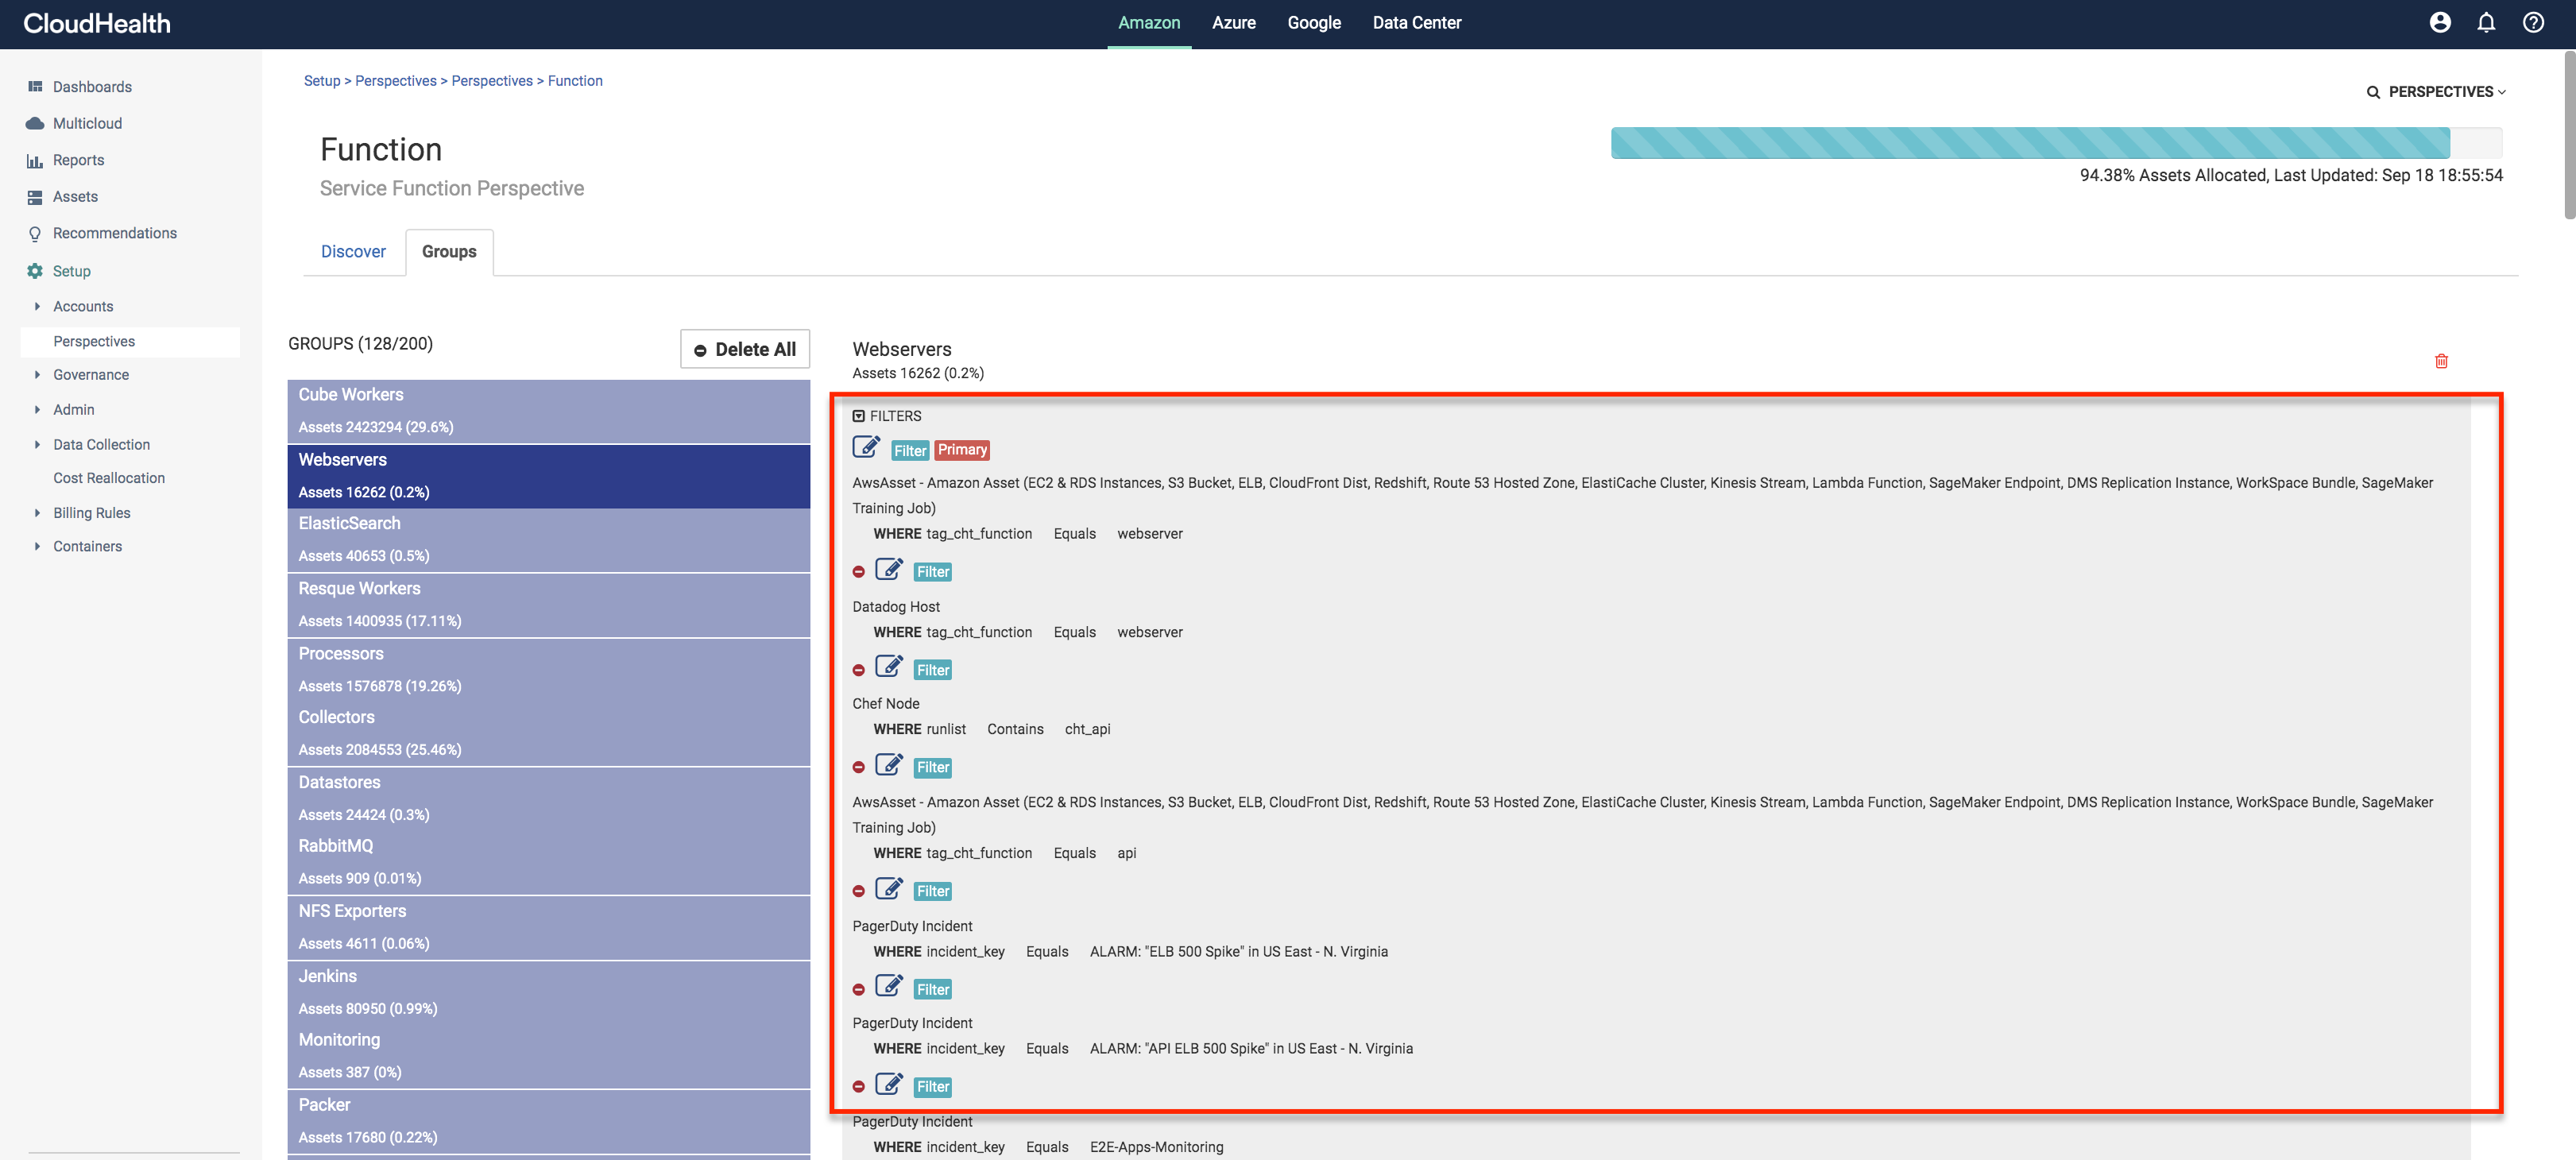
Task: Expand the Billing Rules item
Action: pos(37,513)
